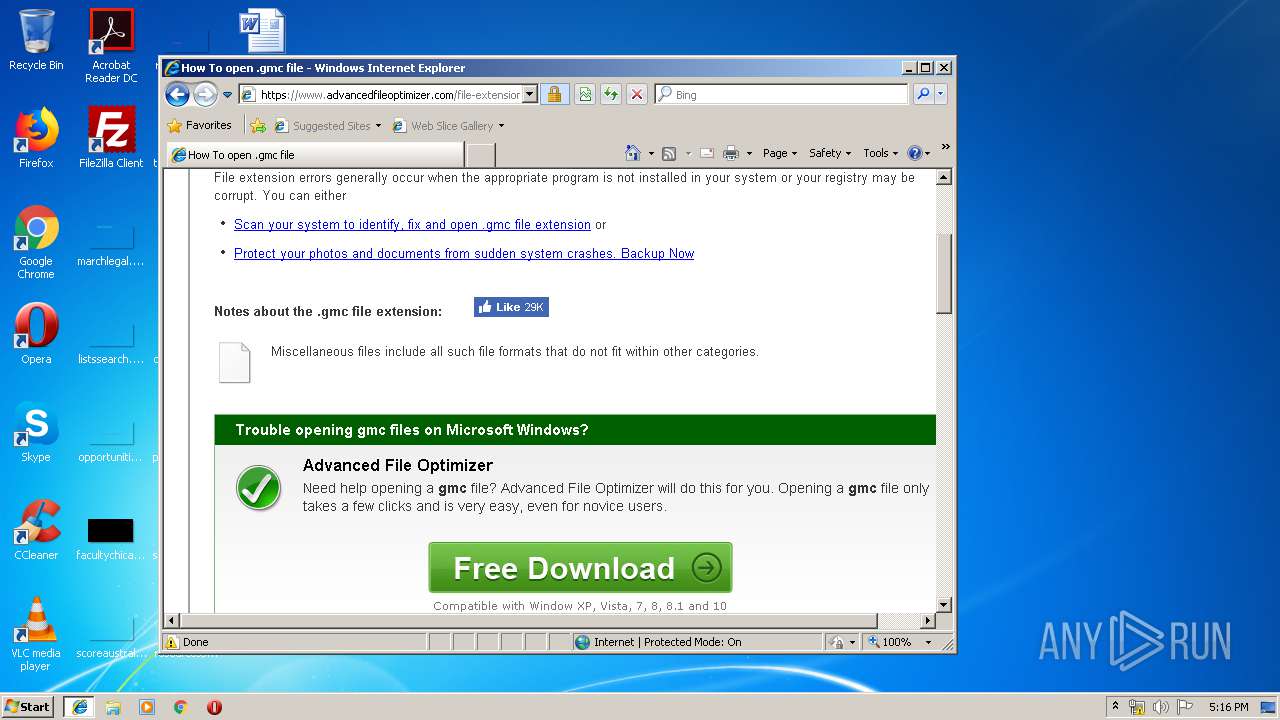The image size is (1280, 720).
Task: Select the Firefox desktop icon
Action: [36, 137]
